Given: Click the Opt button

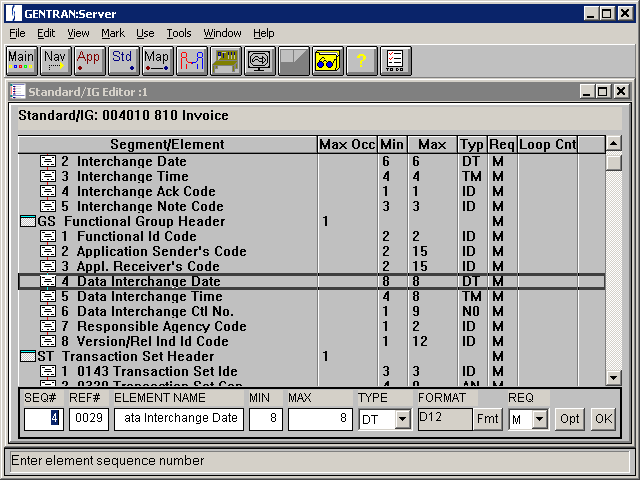Looking at the screenshot, I should 569,419.
